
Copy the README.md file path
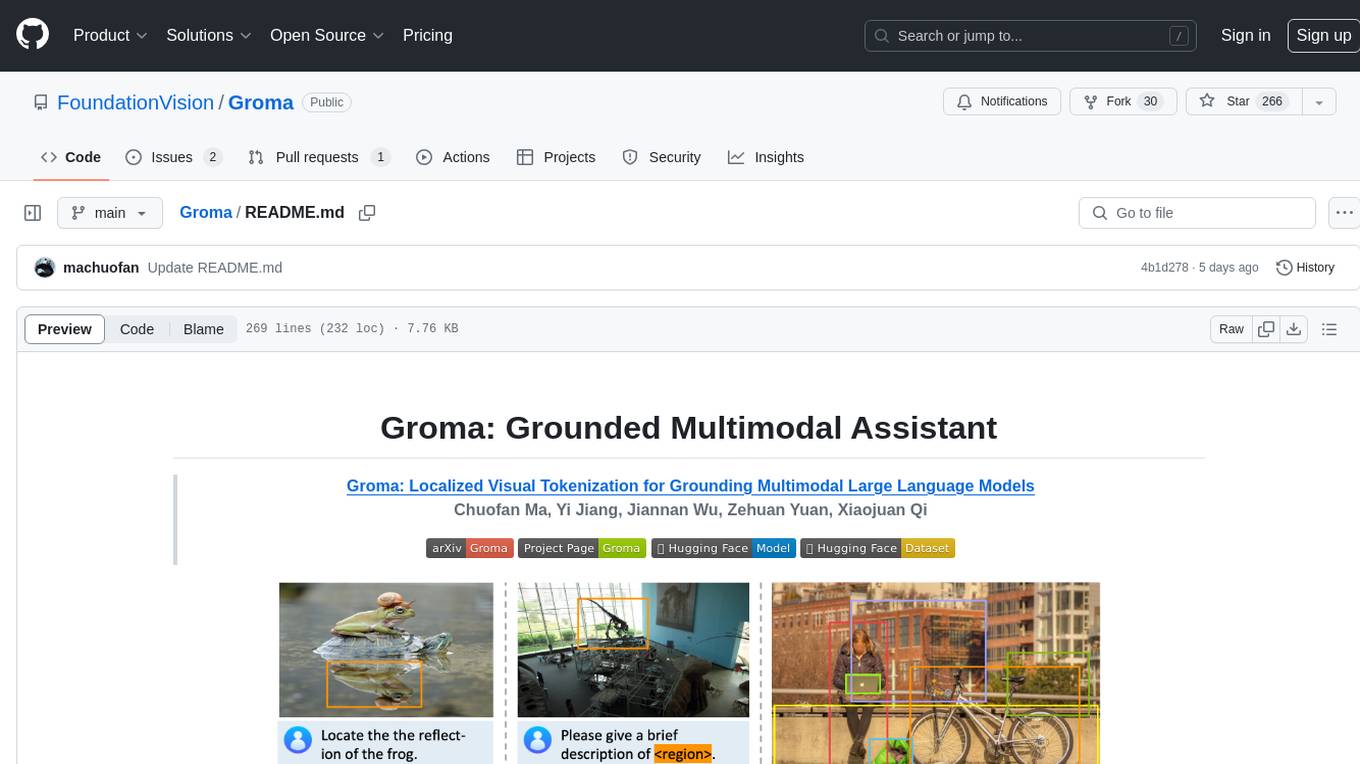click(x=367, y=213)
